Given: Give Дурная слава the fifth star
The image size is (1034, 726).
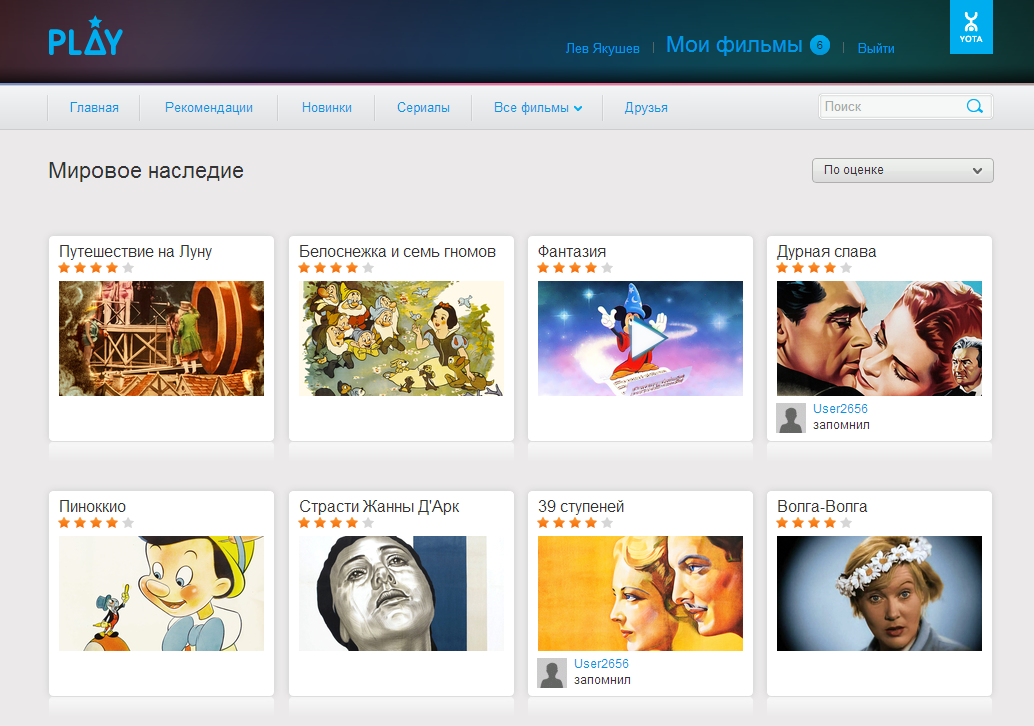Looking at the screenshot, I should (846, 268).
